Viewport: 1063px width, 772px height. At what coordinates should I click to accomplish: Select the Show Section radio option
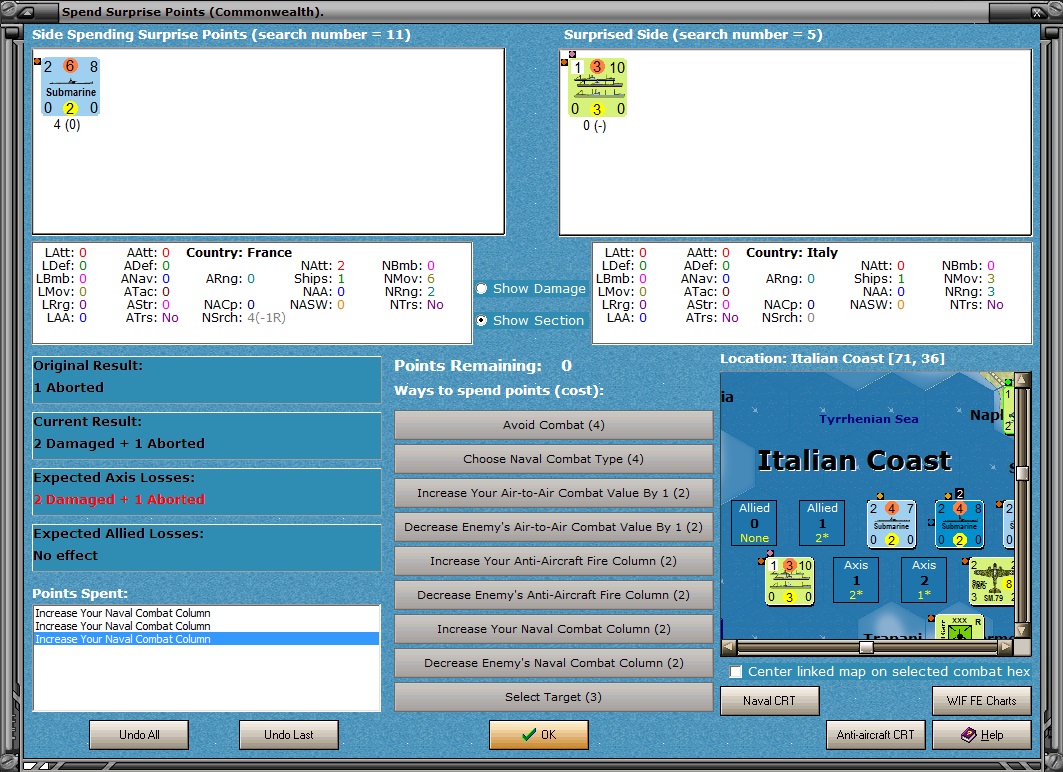(x=481, y=321)
